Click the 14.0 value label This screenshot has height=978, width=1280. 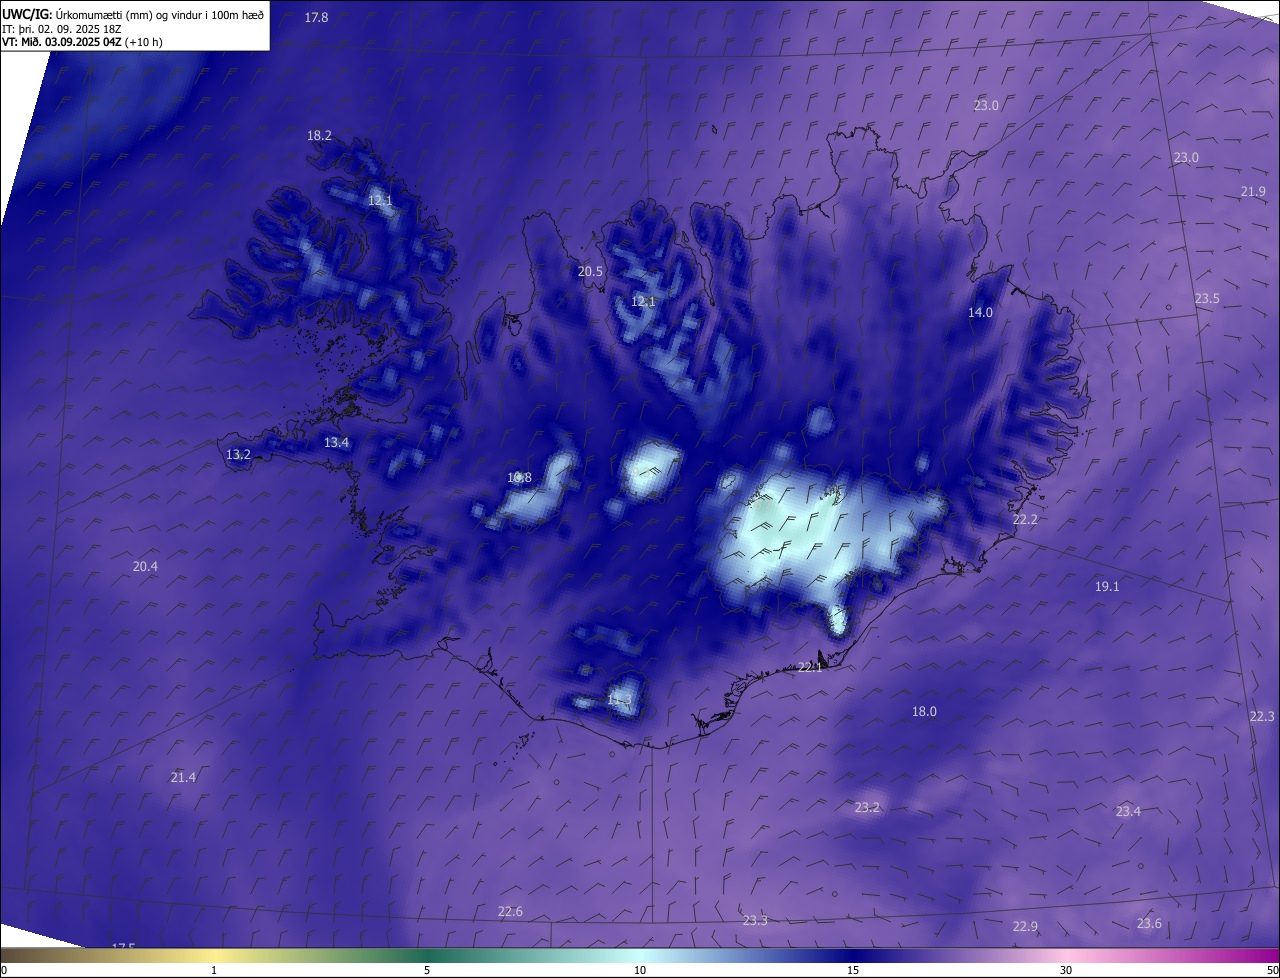[980, 313]
